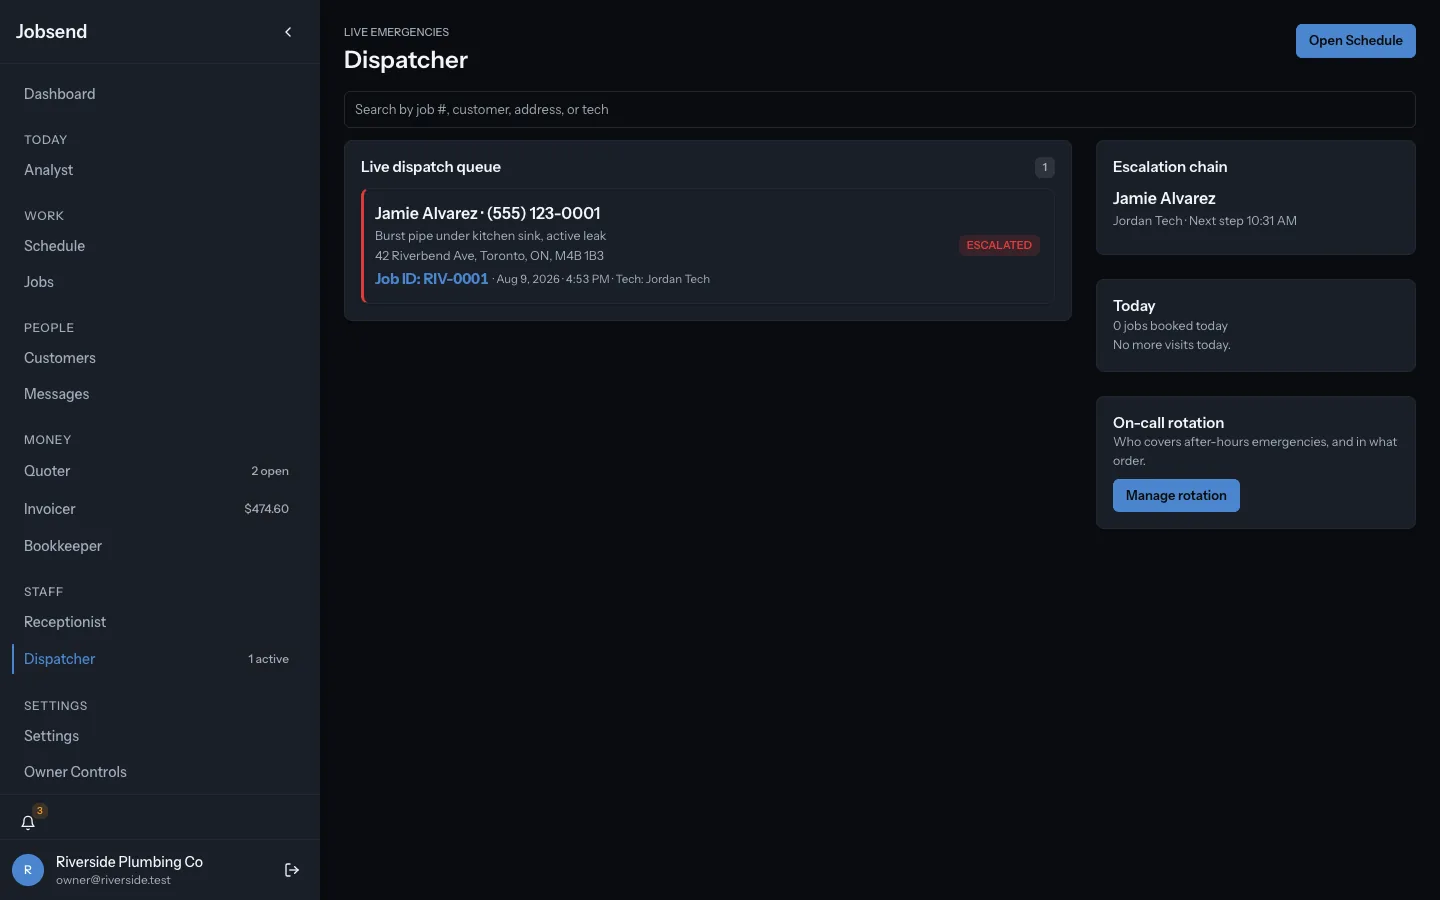Screen dimensions: 1440x900
Task: Click the $474.60 Invoicer amount
Action: coord(266,509)
